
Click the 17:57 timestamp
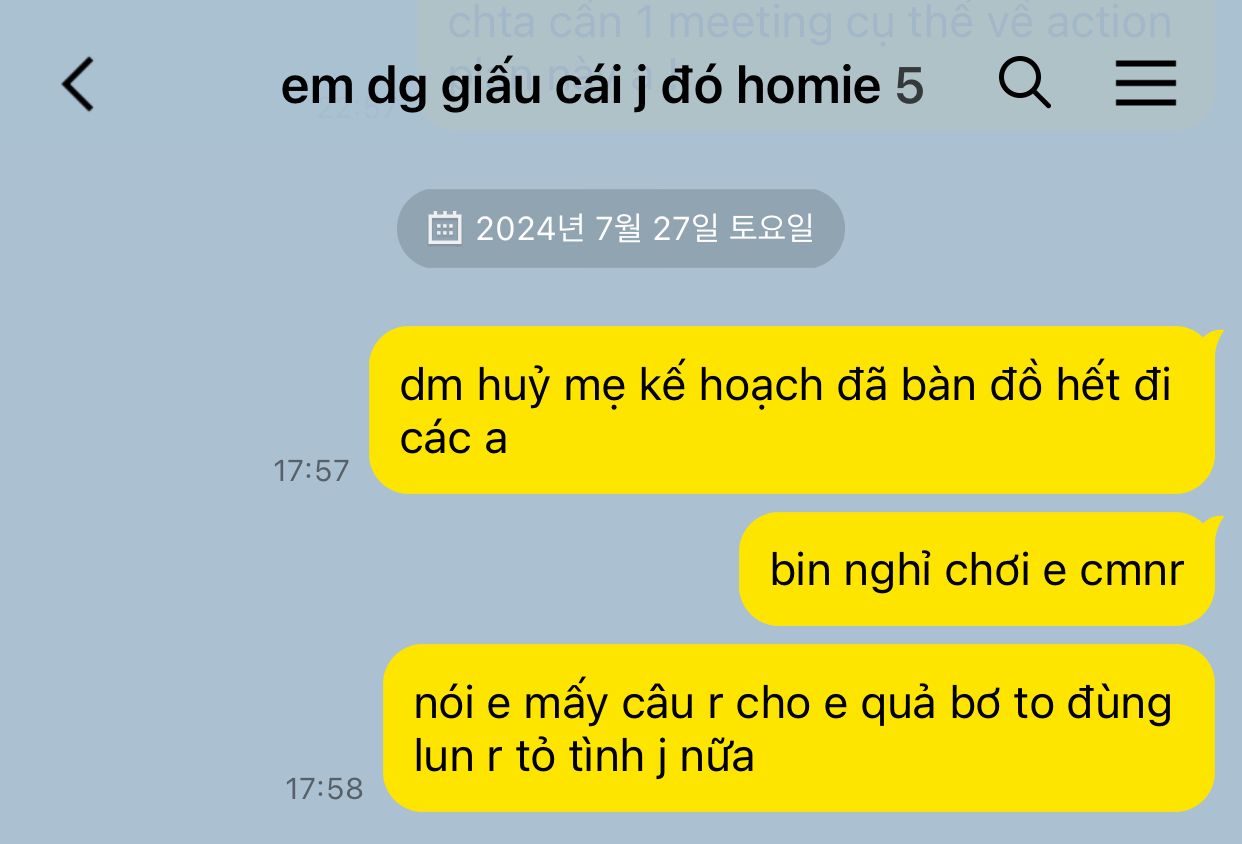click(x=312, y=471)
